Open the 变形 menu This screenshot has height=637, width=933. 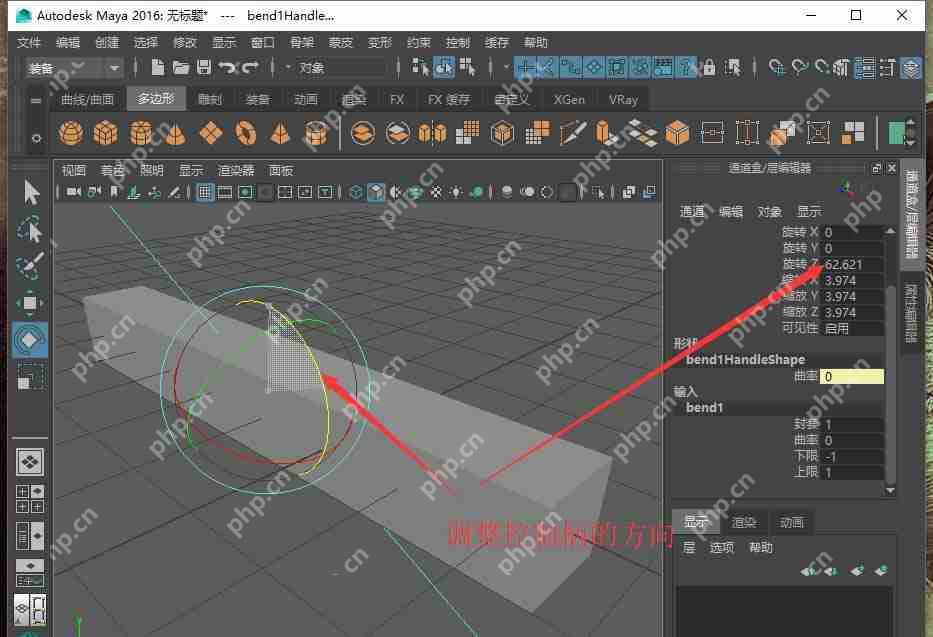[x=380, y=42]
